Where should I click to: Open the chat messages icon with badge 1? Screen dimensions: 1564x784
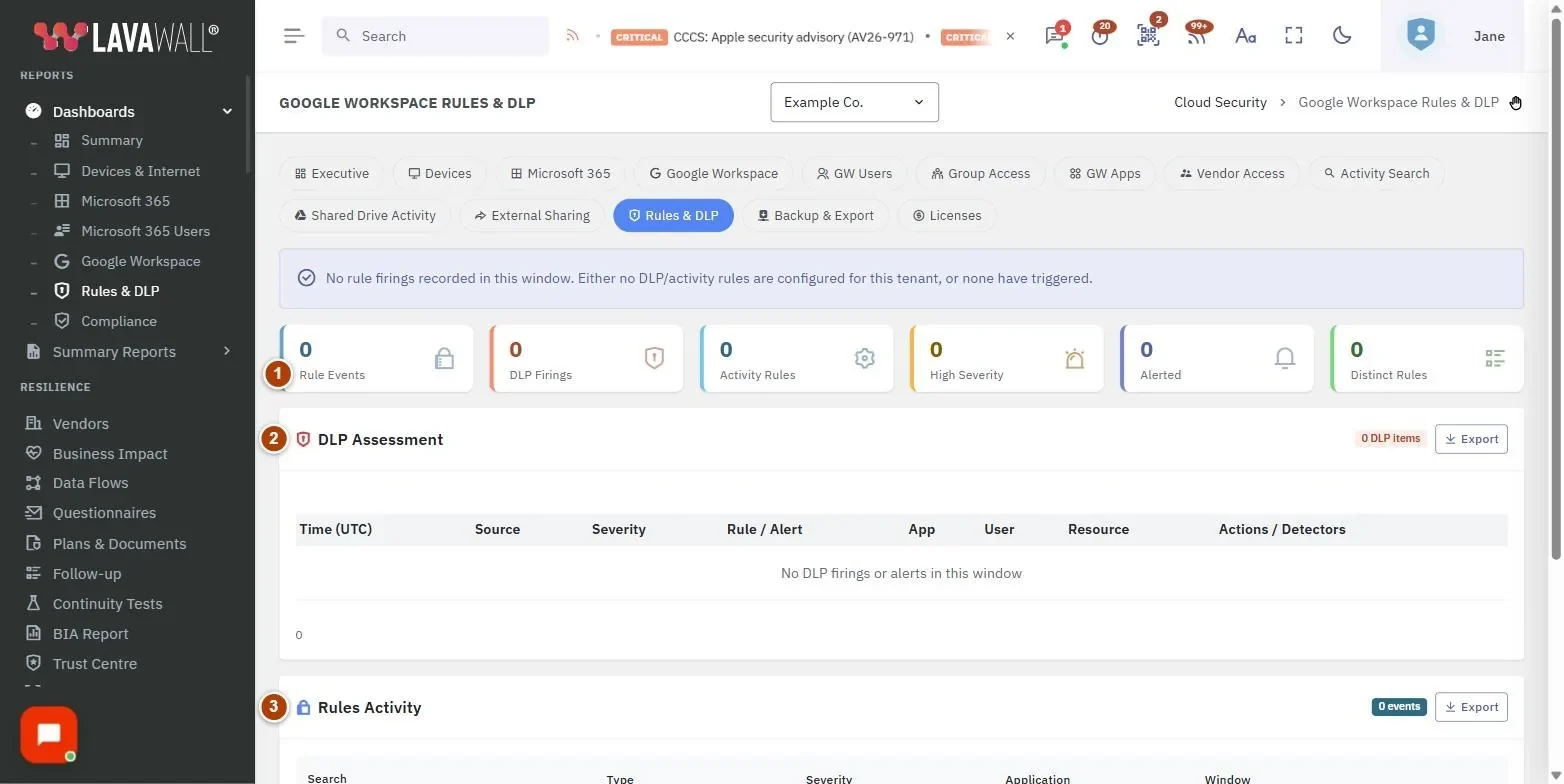[1055, 36]
